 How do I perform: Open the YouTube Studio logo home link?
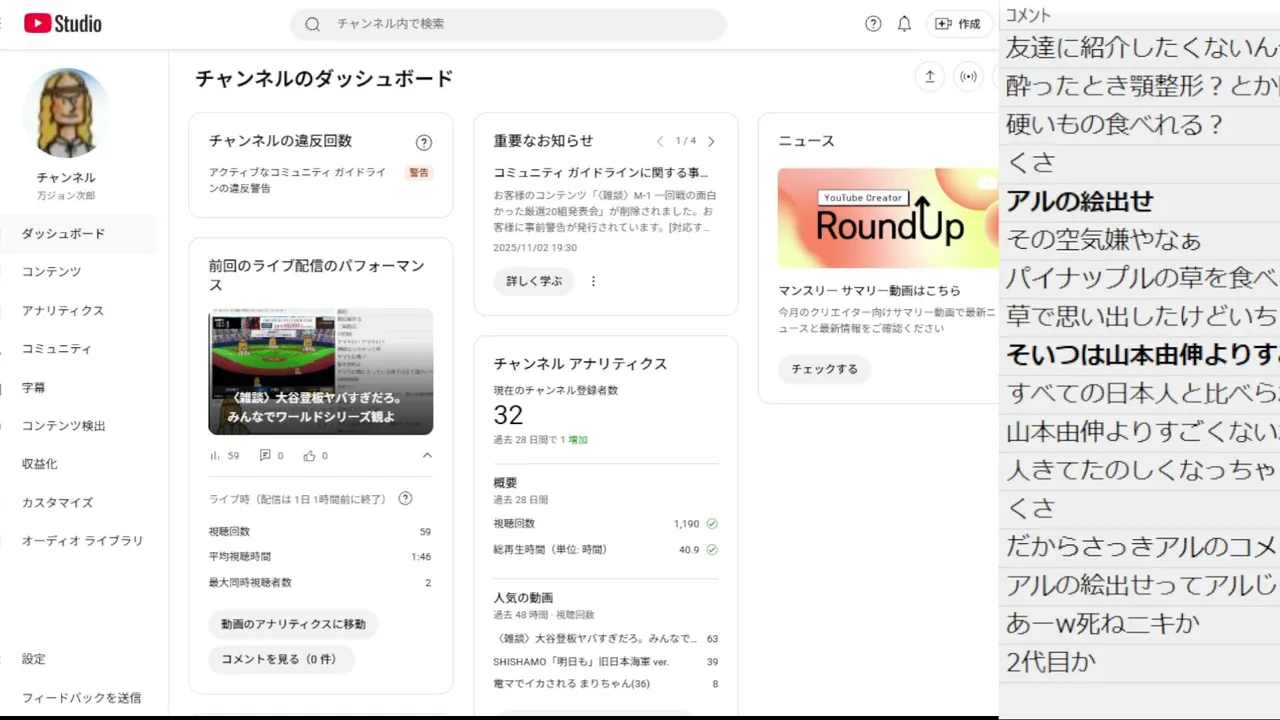[x=63, y=23]
